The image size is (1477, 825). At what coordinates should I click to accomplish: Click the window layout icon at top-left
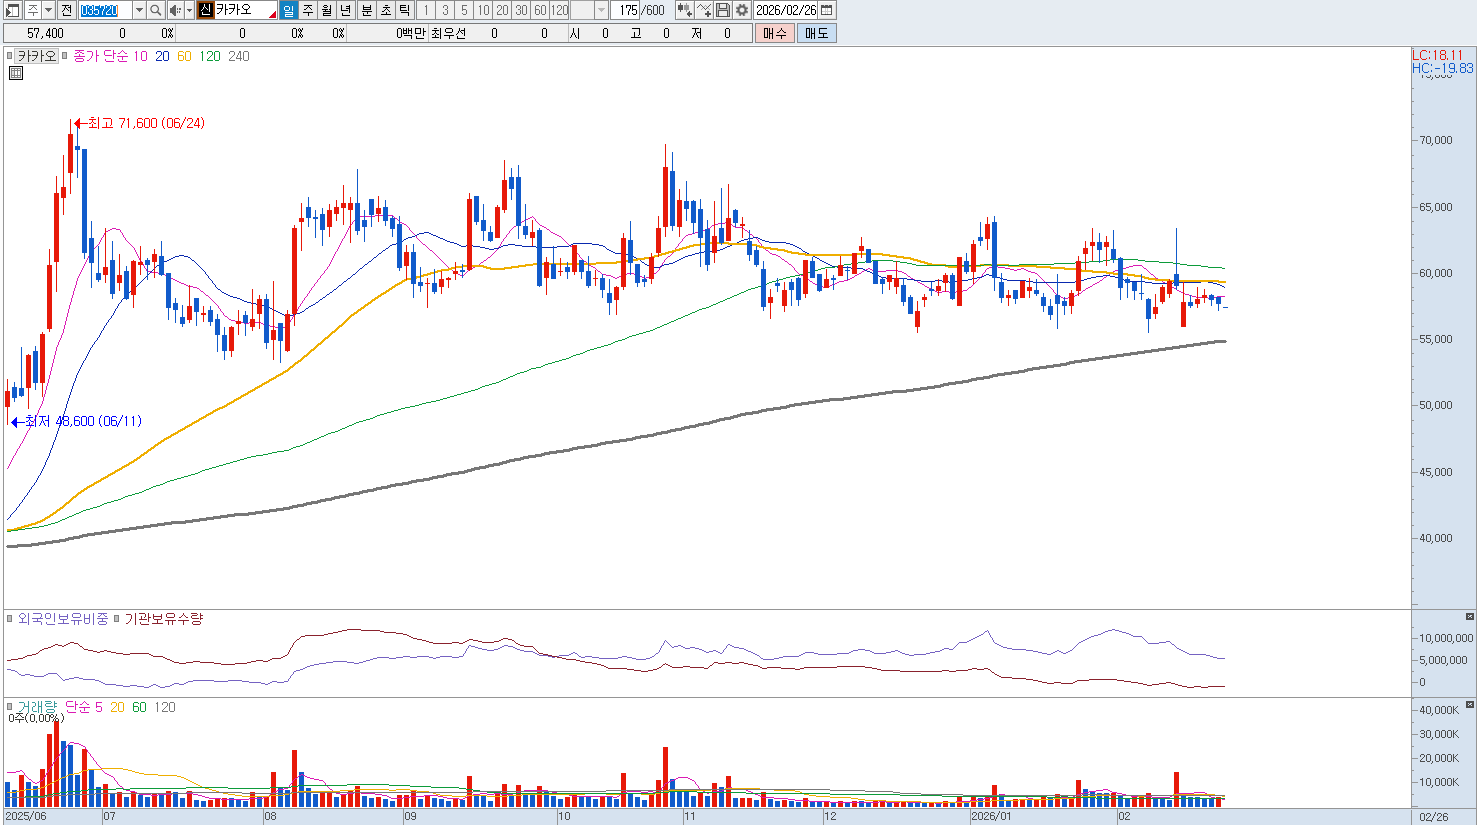pyautogui.click(x=13, y=10)
